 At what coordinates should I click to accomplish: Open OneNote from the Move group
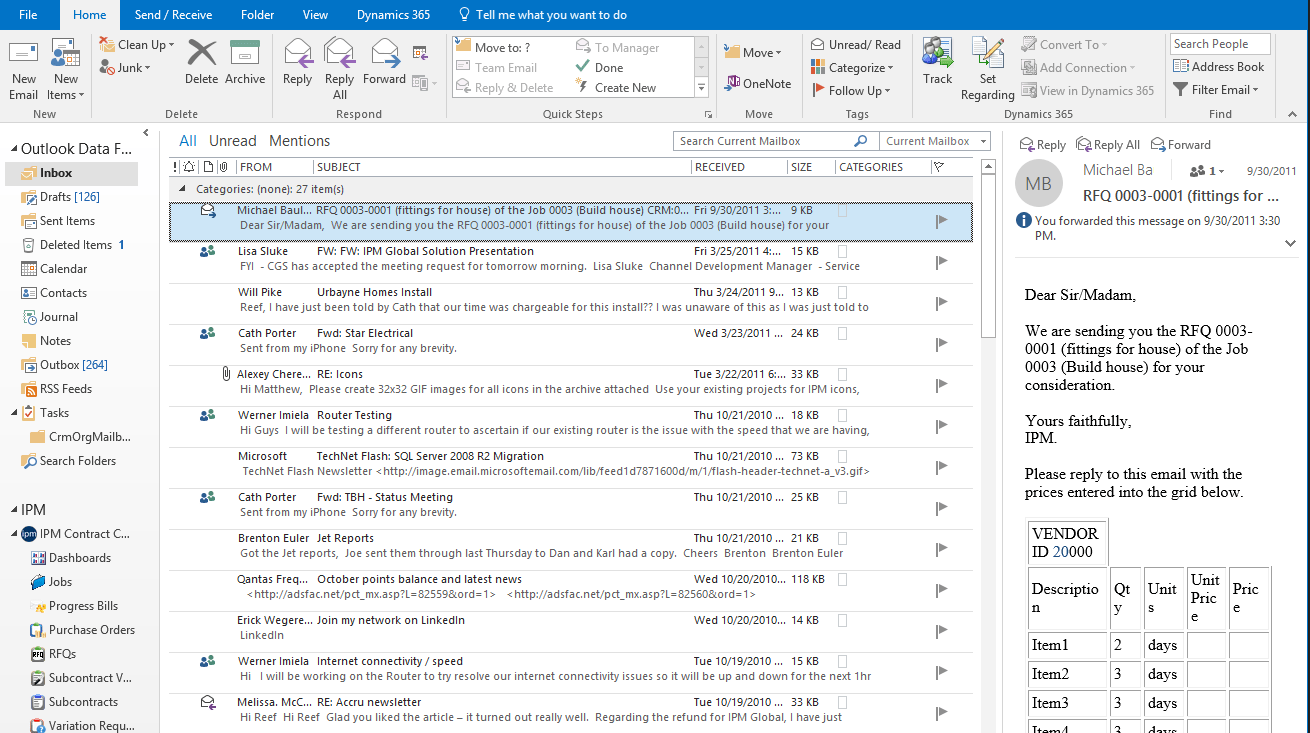758,84
